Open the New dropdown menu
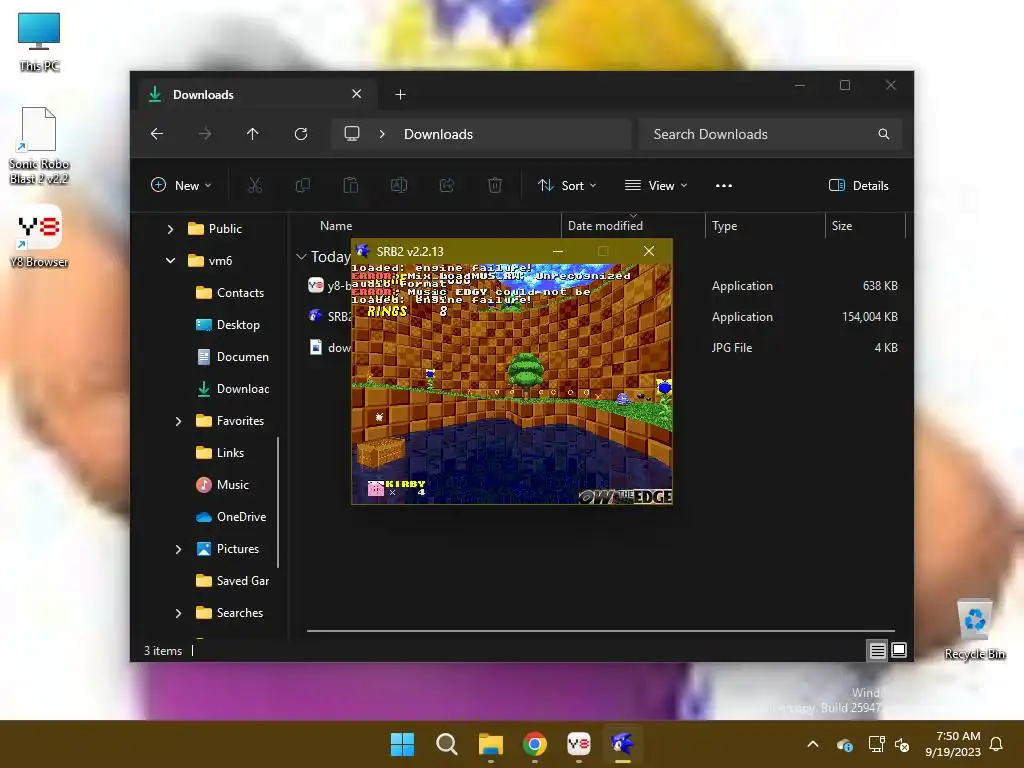Image resolution: width=1024 pixels, height=768 pixels. point(181,185)
